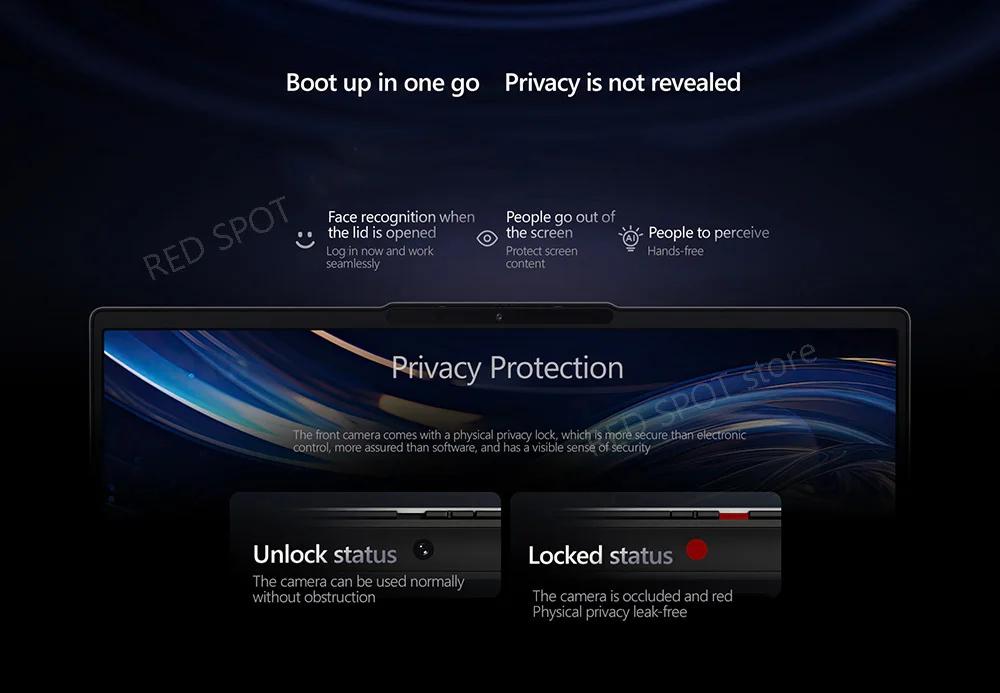Click the Face recognition feature text

pyautogui.click(x=401, y=225)
